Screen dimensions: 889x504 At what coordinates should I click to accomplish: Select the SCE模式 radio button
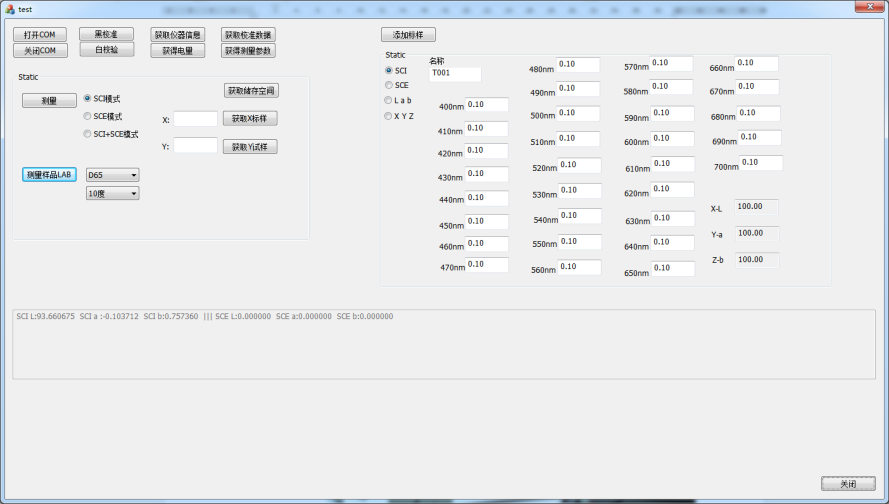[87, 116]
